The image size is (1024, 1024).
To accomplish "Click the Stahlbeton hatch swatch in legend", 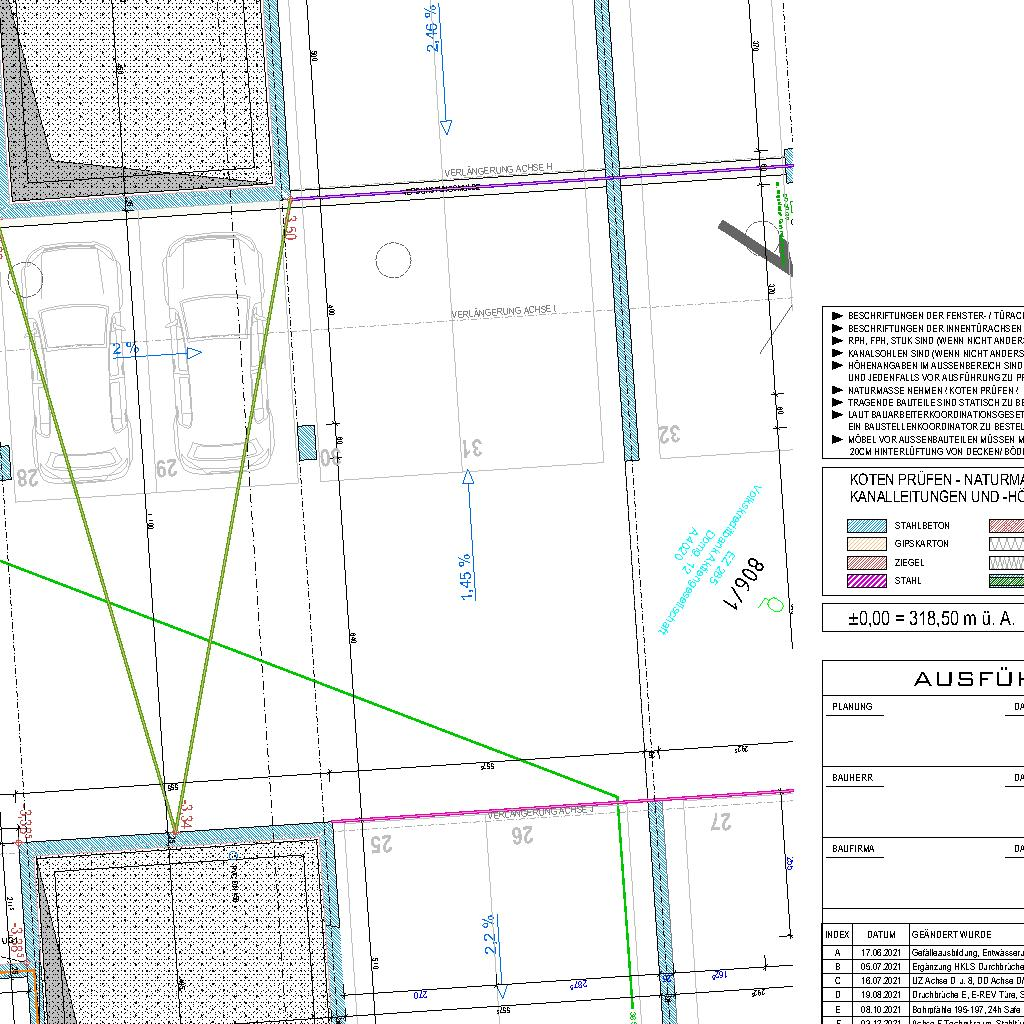I will point(867,526).
